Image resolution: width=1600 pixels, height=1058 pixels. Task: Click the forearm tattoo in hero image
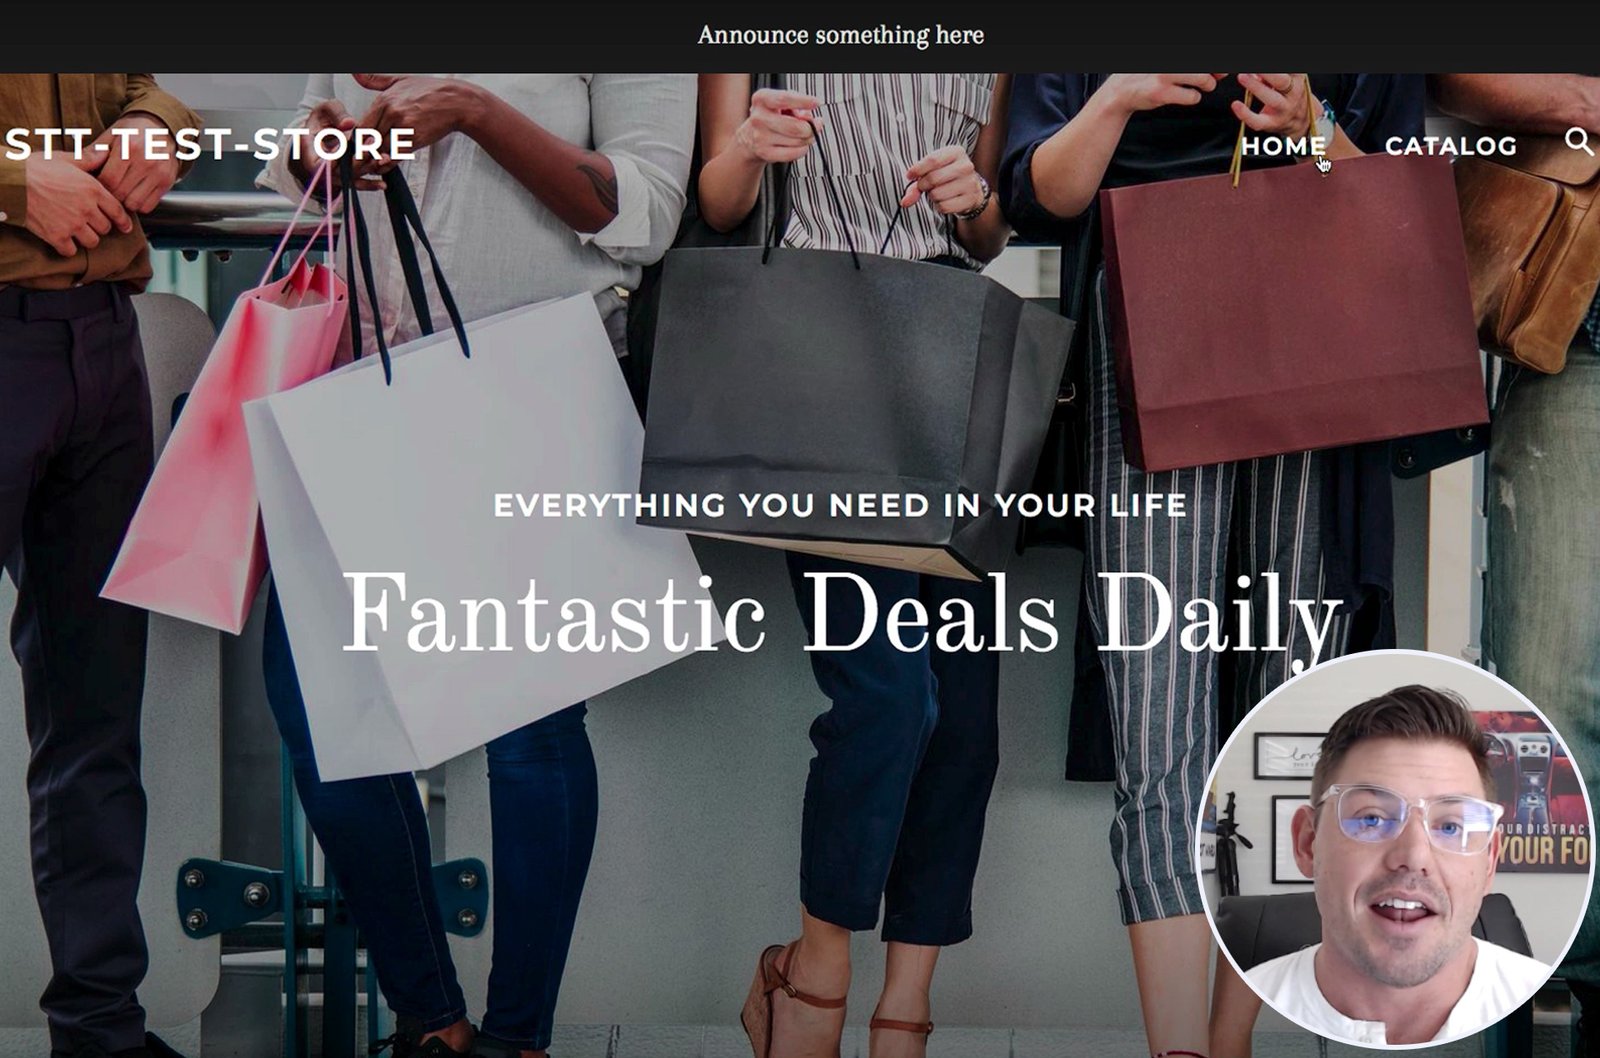600,187
